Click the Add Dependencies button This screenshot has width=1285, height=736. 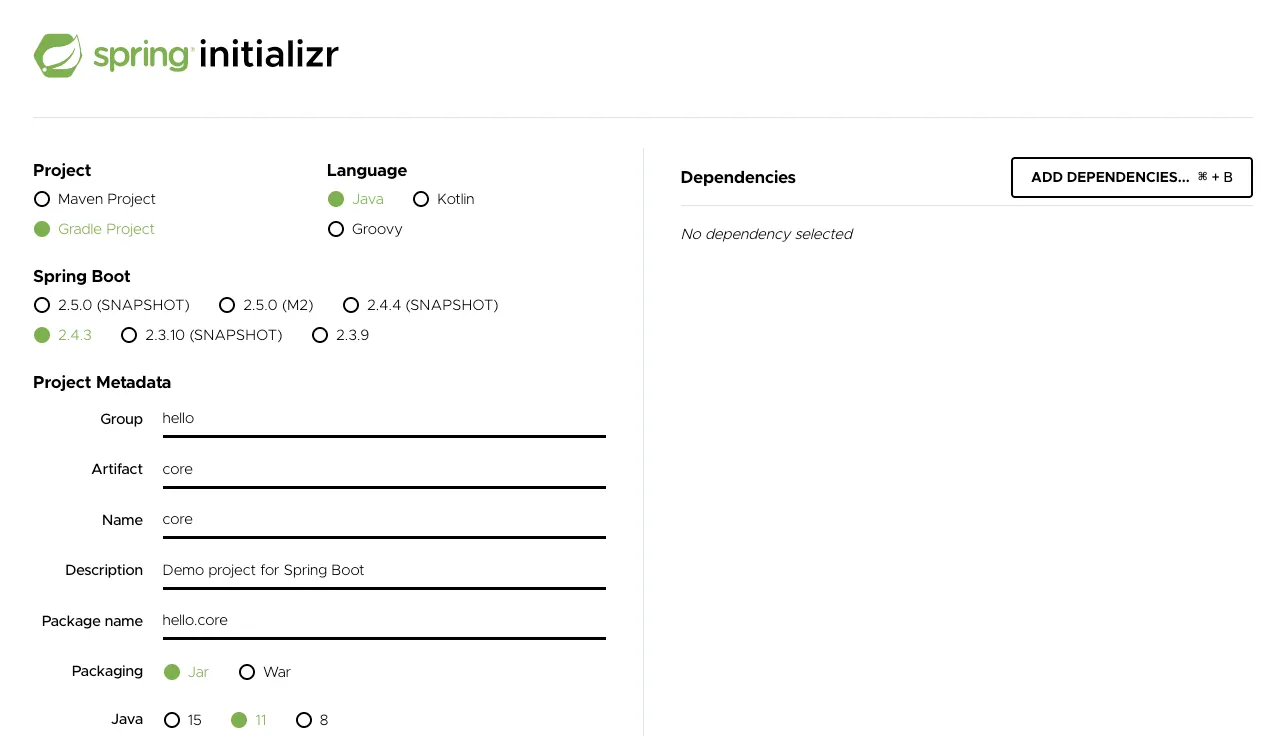[x=1131, y=177]
